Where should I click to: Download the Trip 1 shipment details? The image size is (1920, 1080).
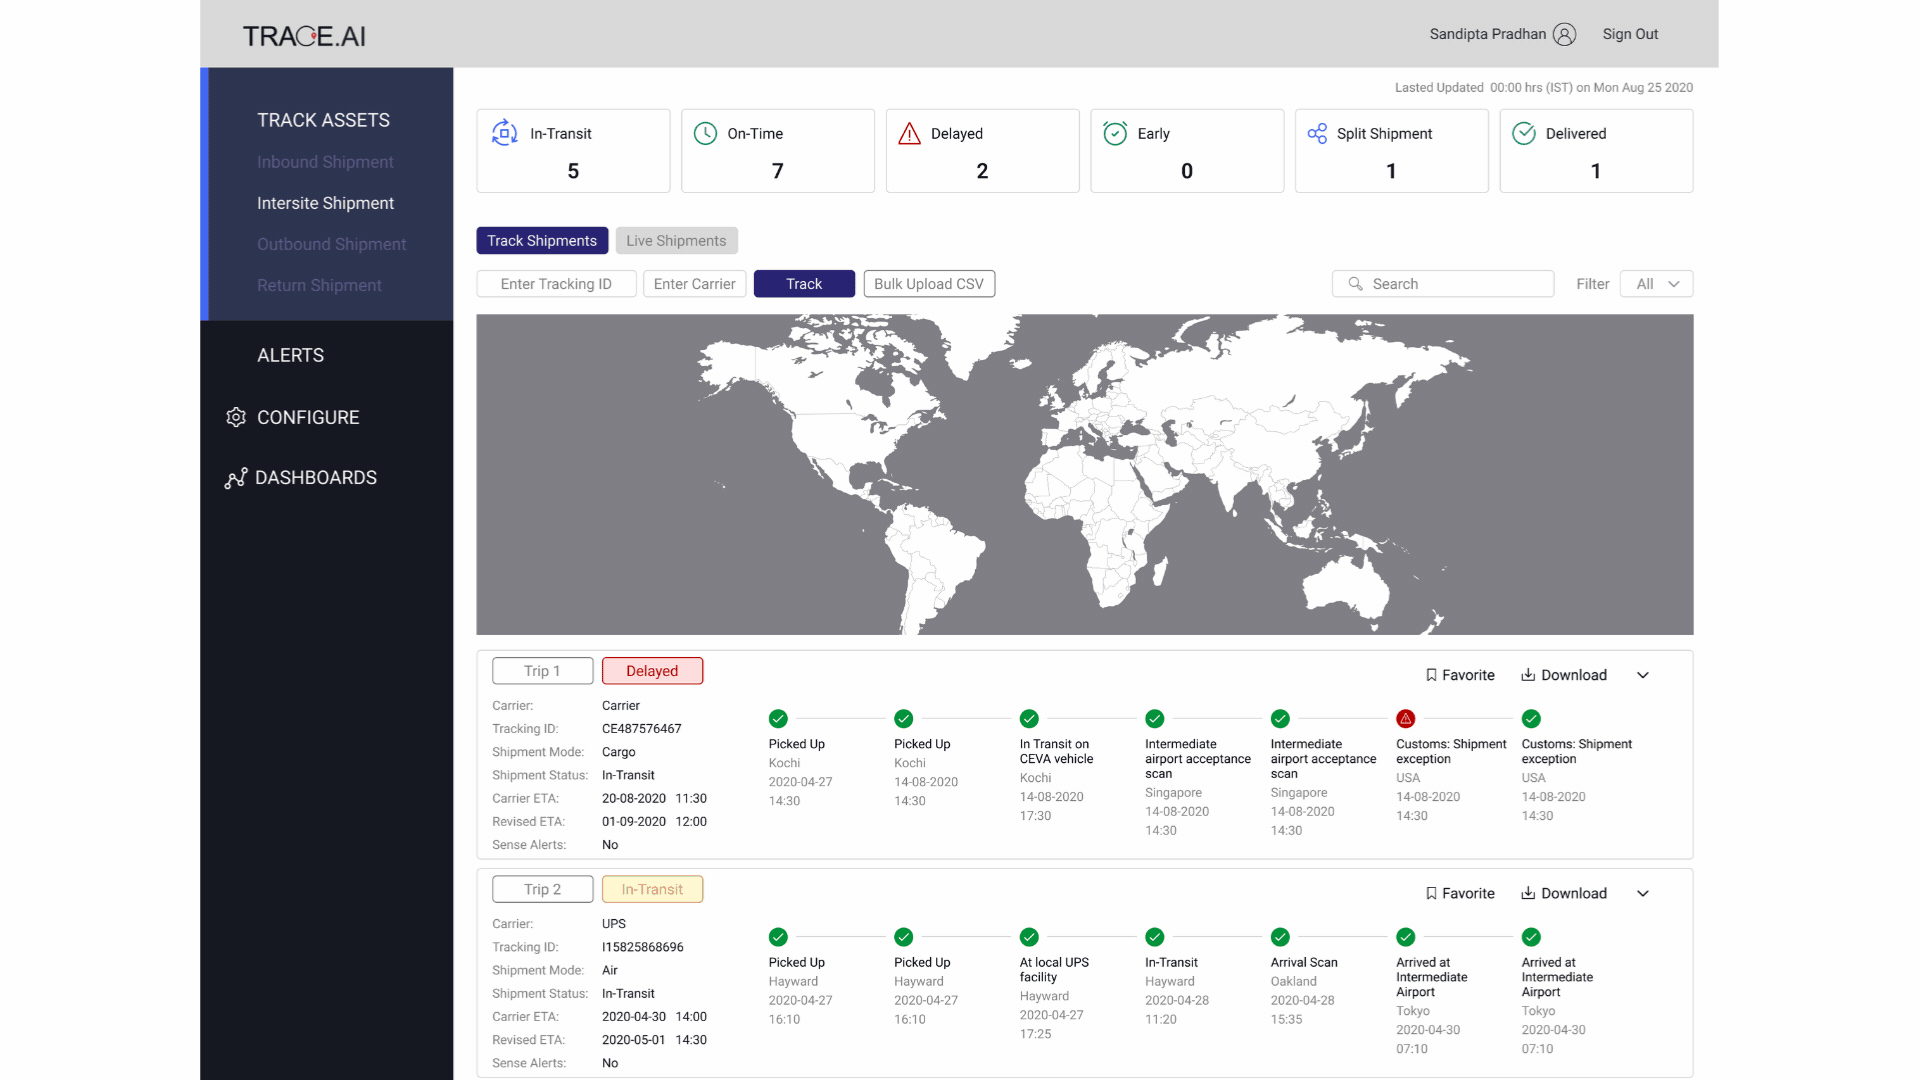click(x=1564, y=675)
